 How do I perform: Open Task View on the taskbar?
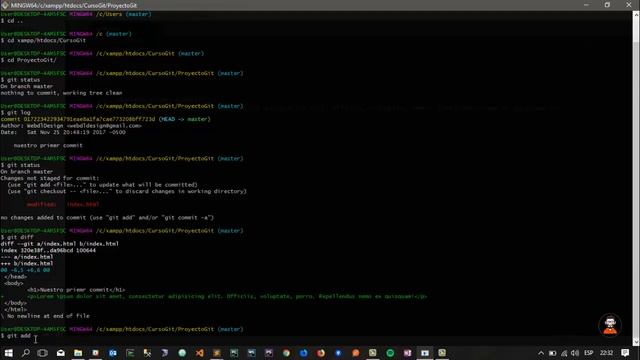click(42, 353)
